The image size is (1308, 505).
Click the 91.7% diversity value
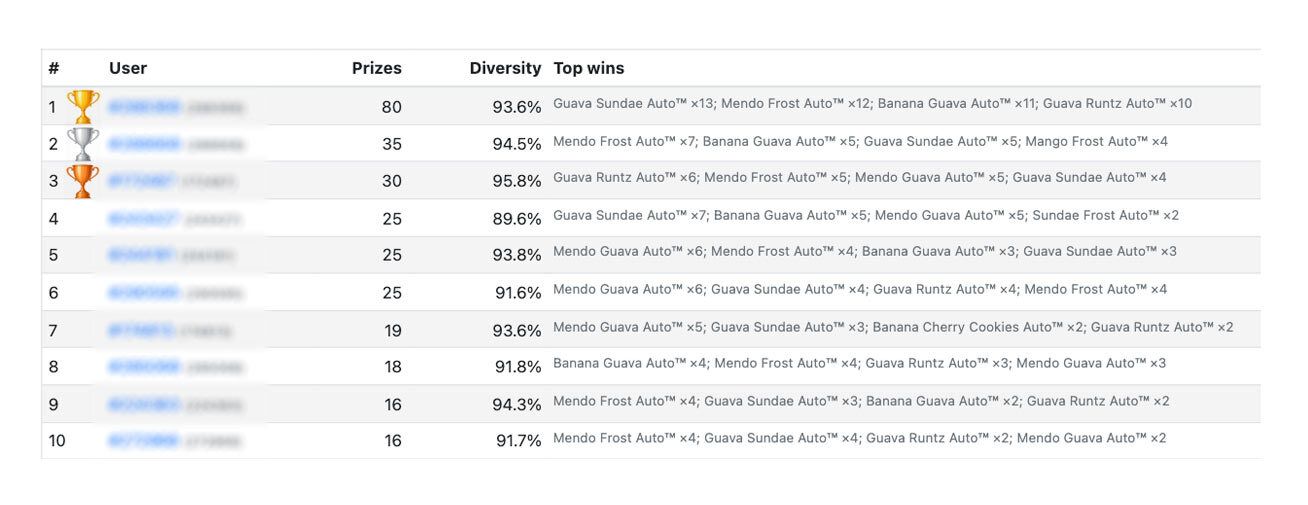click(x=518, y=440)
